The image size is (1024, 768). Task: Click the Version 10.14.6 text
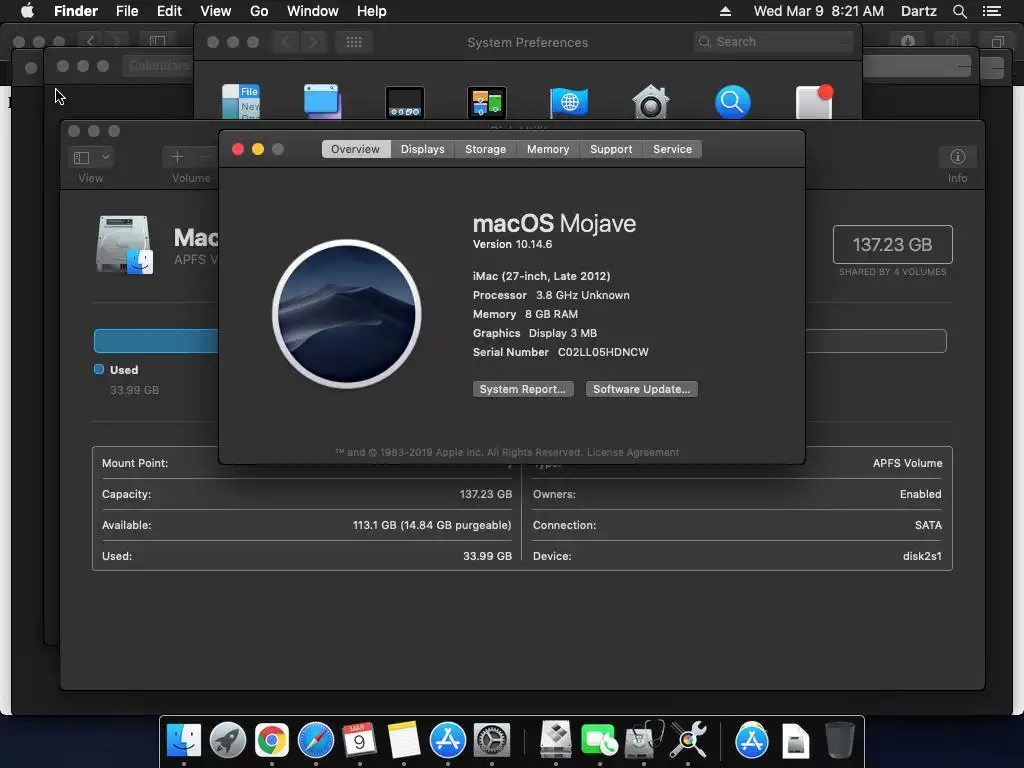pyautogui.click(x=513, y=244)
